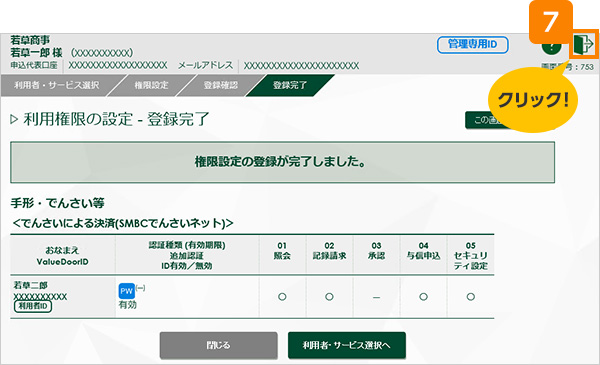Click the logout door icon
This screenshot has width=600, height=365.
(x=584, y=44)
